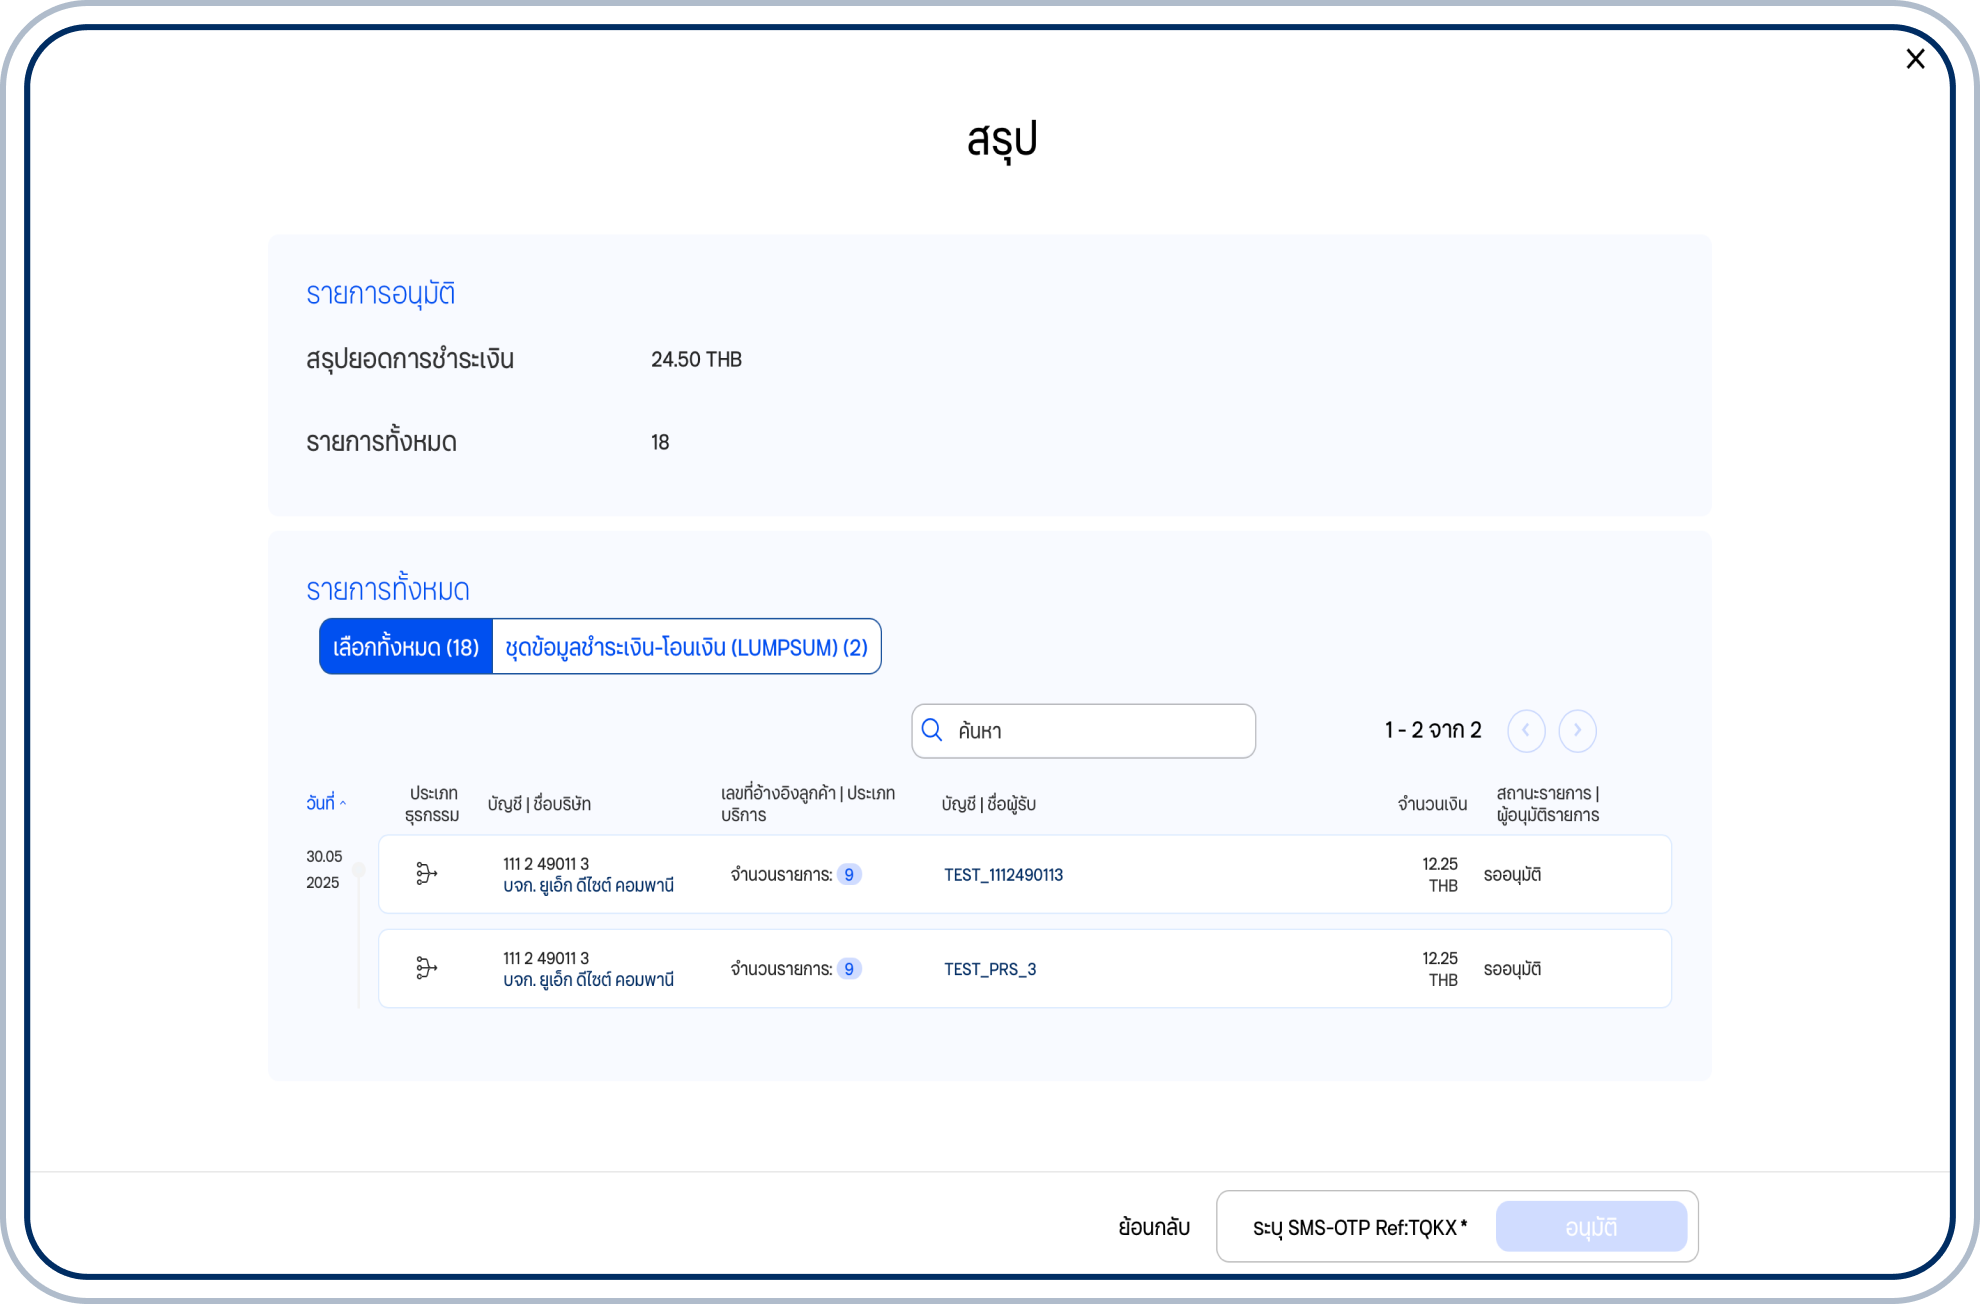This screenshot has width=1980, height=1304.
Task: Enter SMS-OTP Ref:TQKX input field
Action: [1360, 1227]
